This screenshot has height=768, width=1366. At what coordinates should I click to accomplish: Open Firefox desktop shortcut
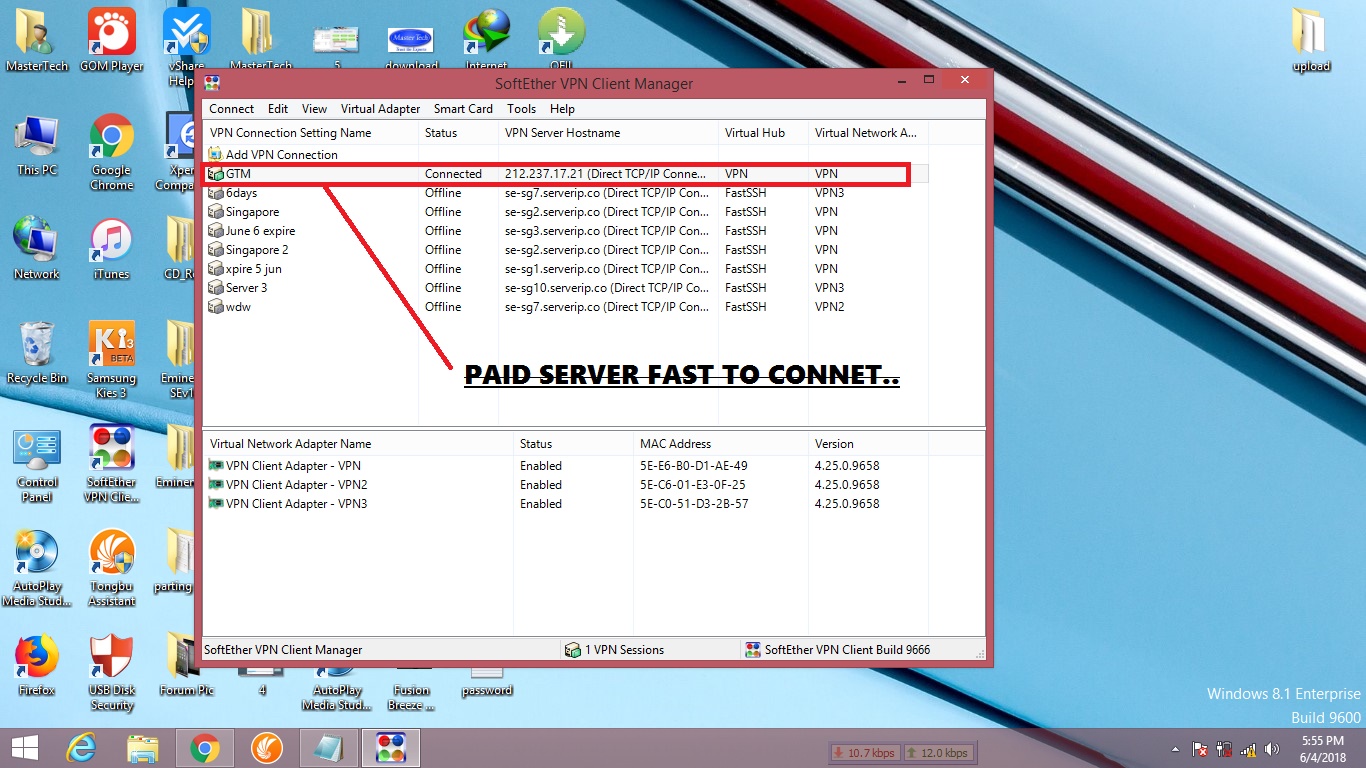point(37,665)
